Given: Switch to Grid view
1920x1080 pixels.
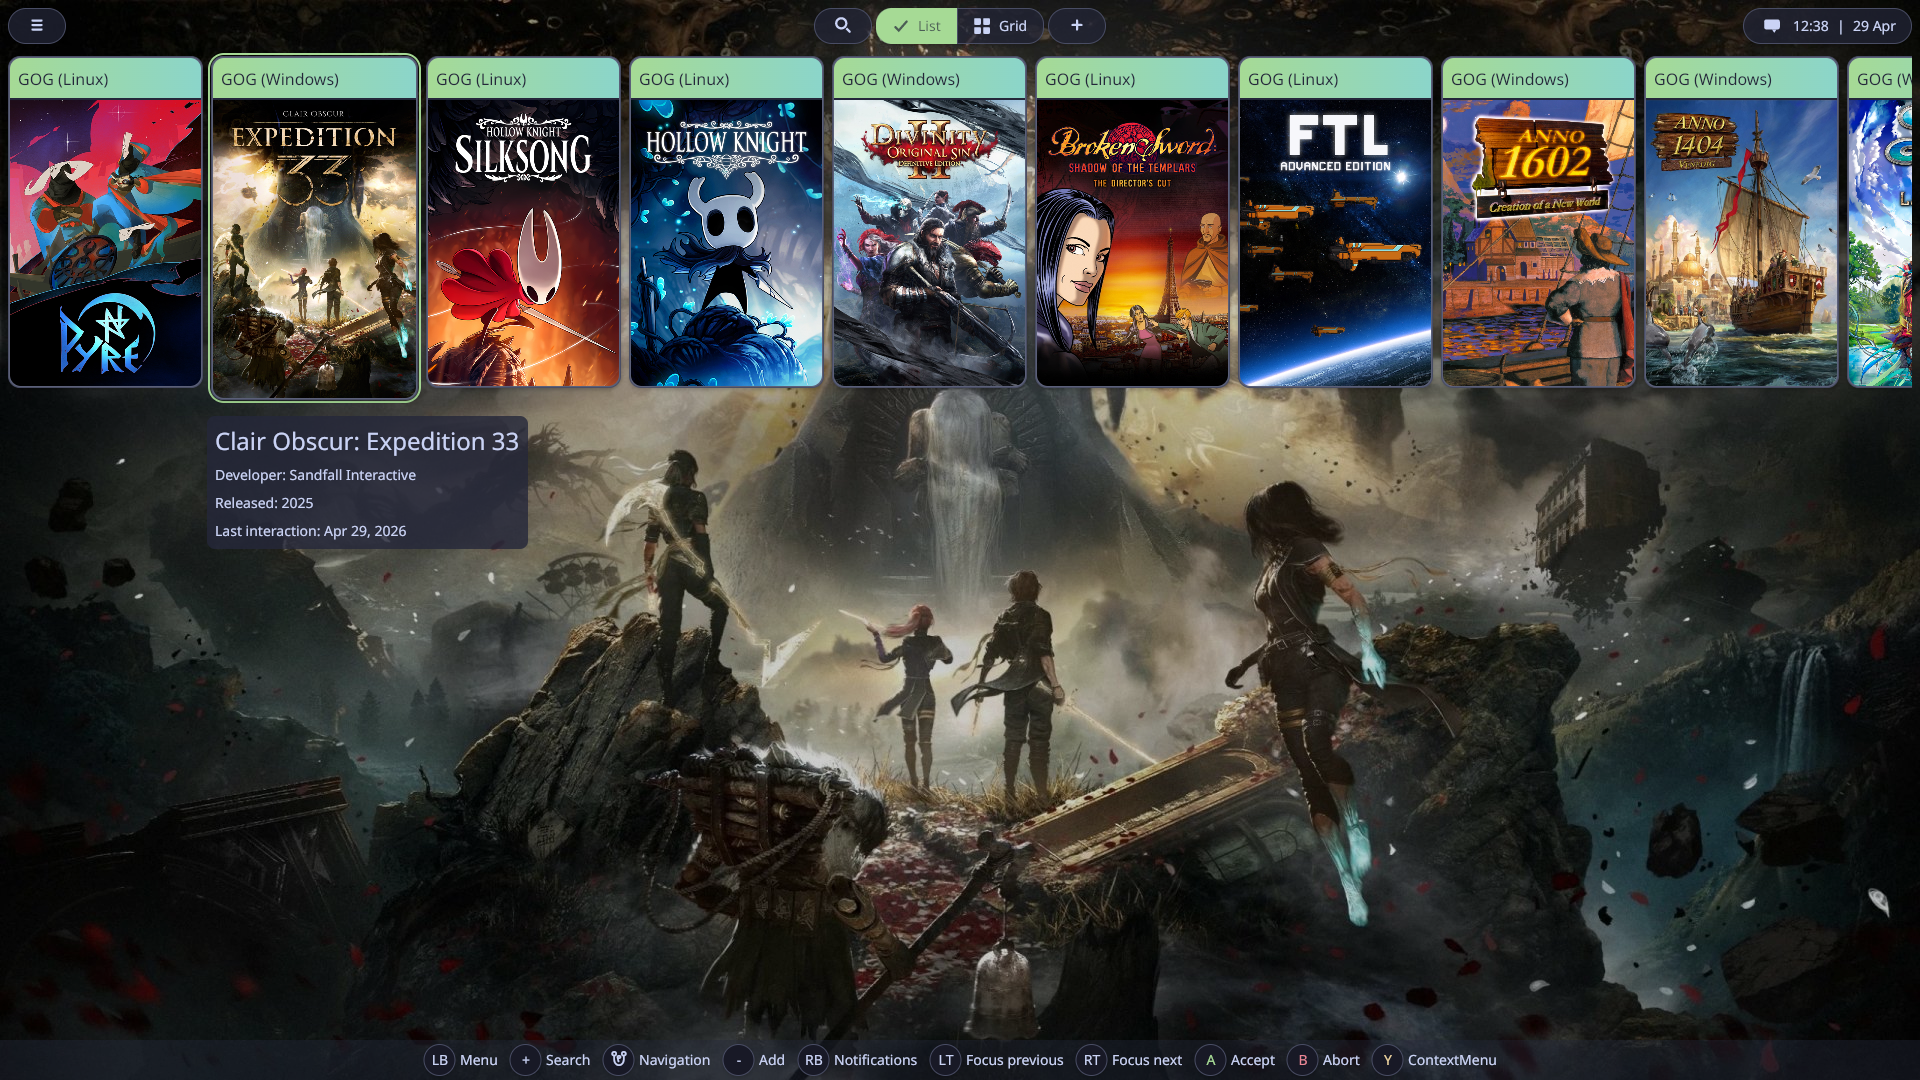Looking at the screenshot, I should [x=1000, y=26].
